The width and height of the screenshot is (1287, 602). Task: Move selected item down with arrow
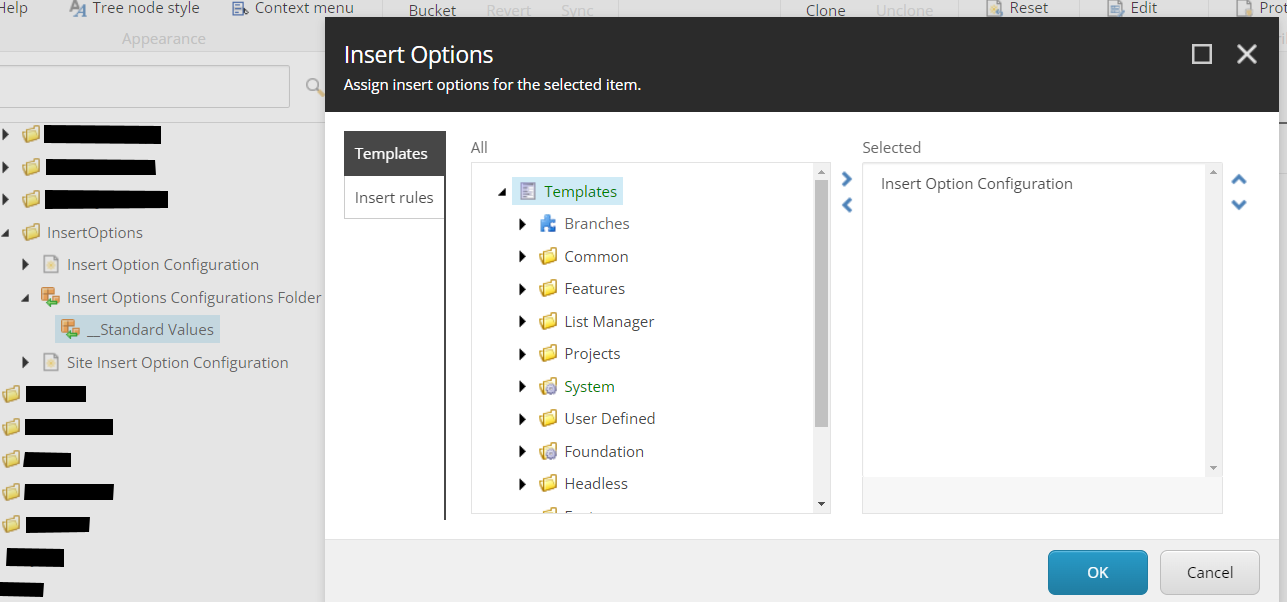(1239, 205)
